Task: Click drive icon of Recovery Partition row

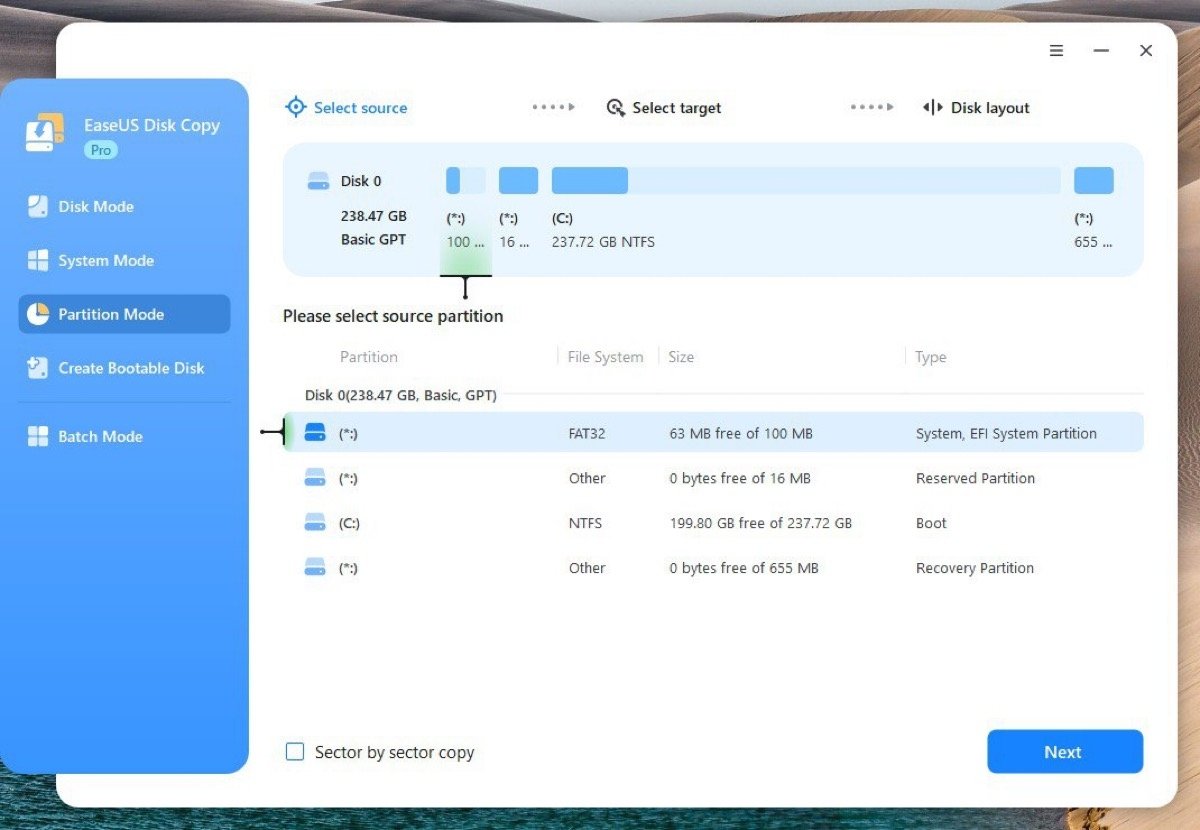Action: point(315,568)
